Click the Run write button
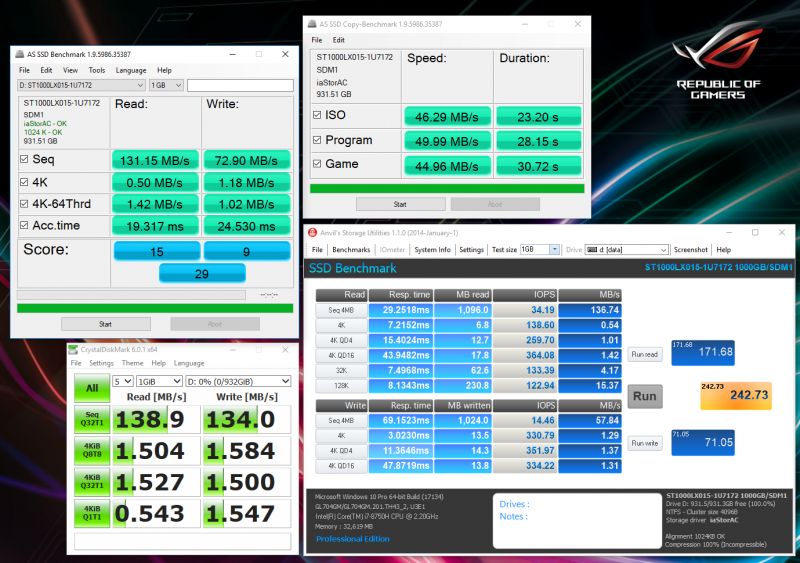The width and height of the screenshot is (800, 563). [645, 443]
